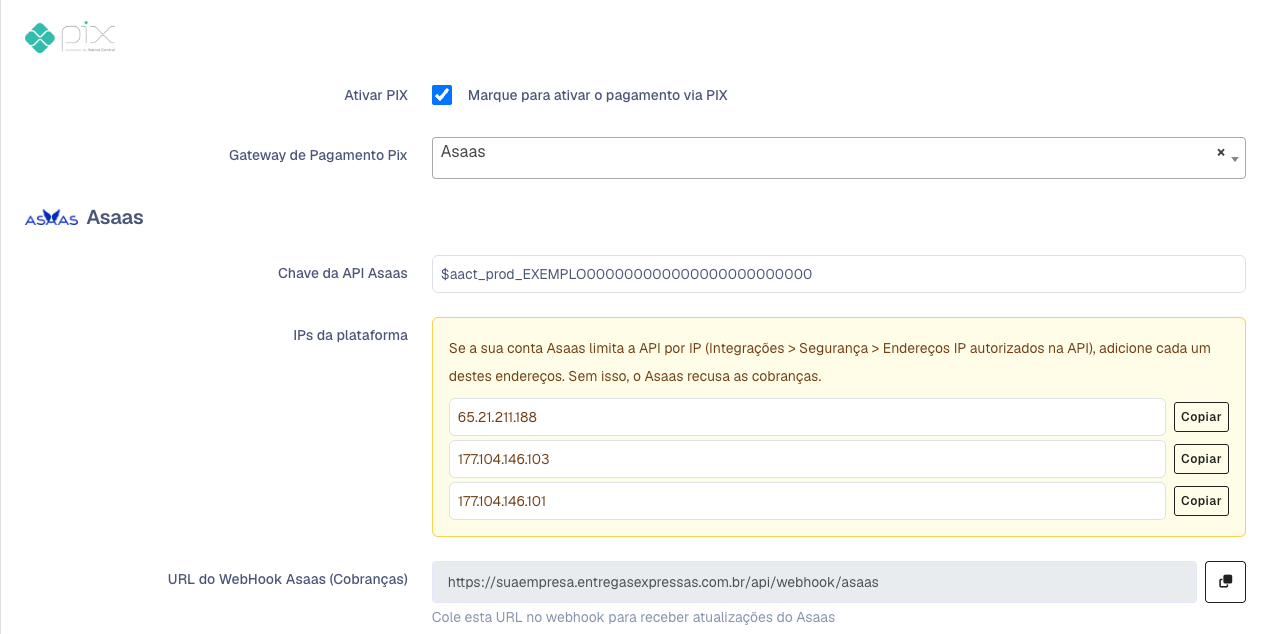1271x634 pixels.
Task: Click the 'Chave da API Asaas' label
Action: [x=343, y=274]
